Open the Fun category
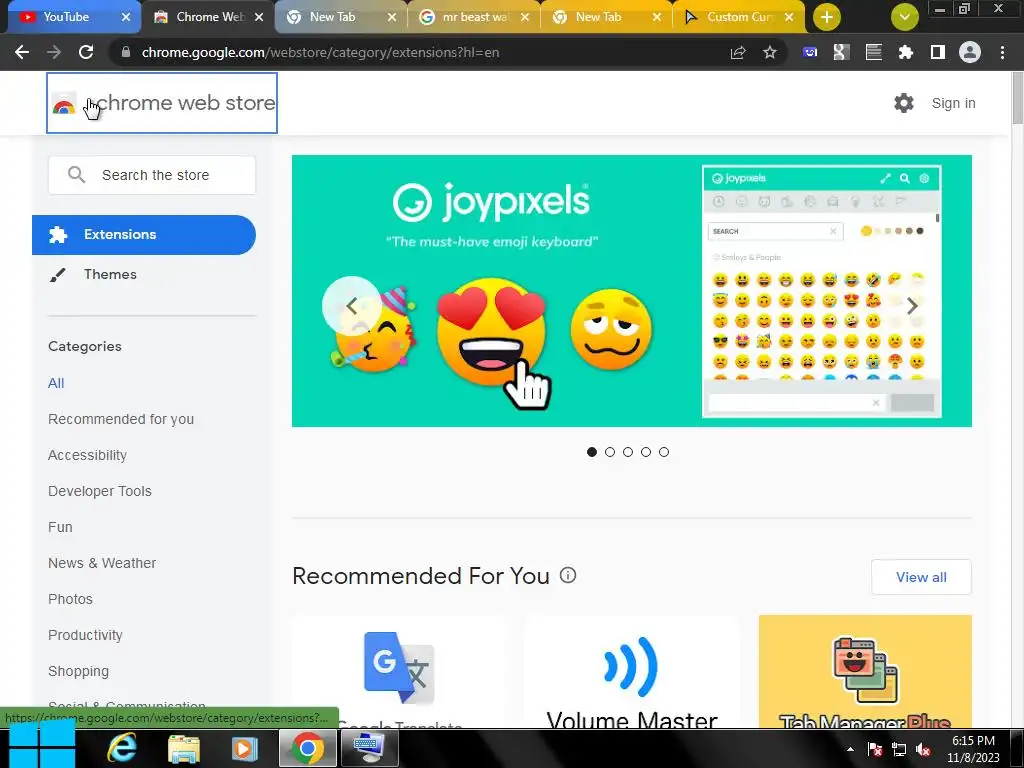 (60, 527)
